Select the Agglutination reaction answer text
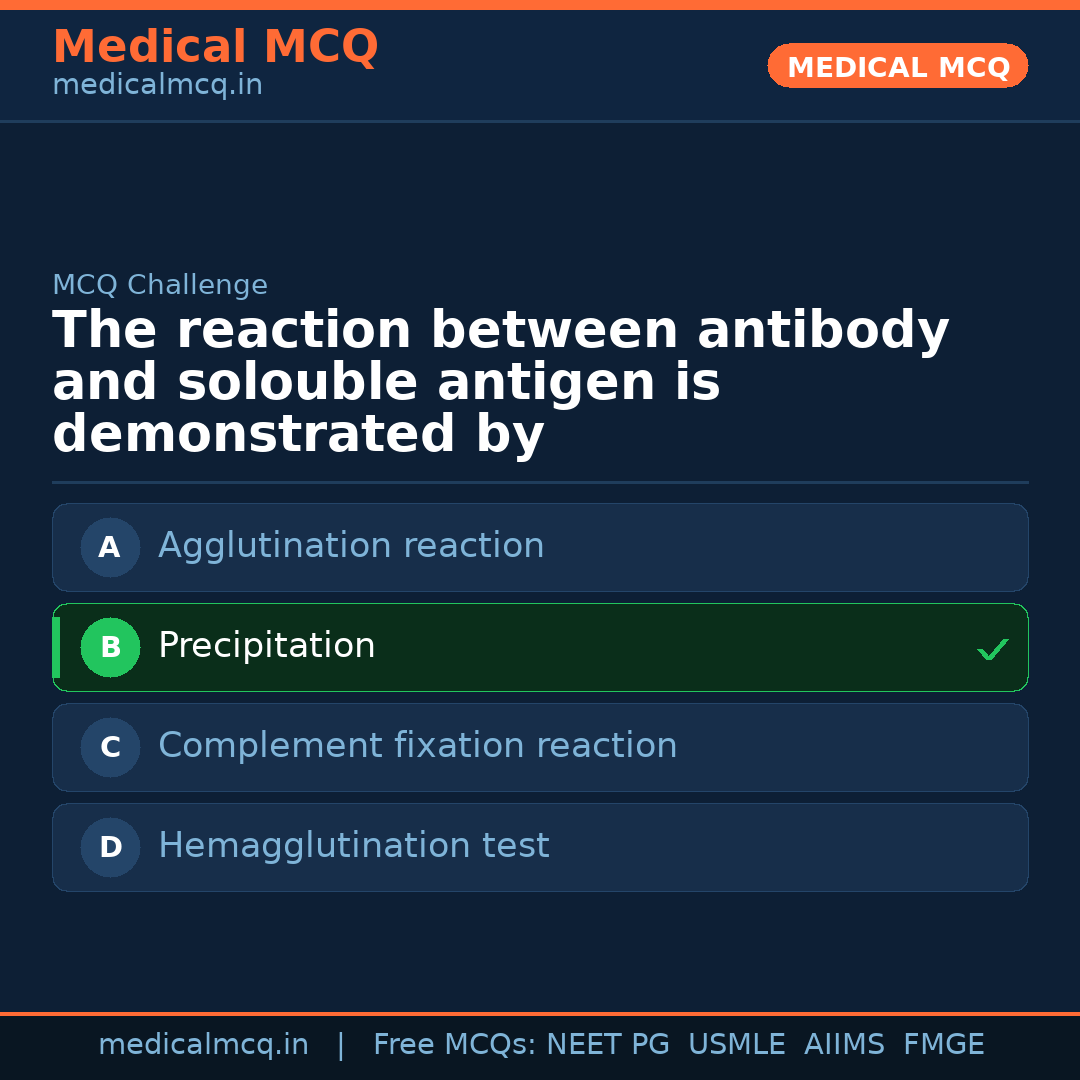Screen dimensions: 1080x1080 [x=351, y=546]
